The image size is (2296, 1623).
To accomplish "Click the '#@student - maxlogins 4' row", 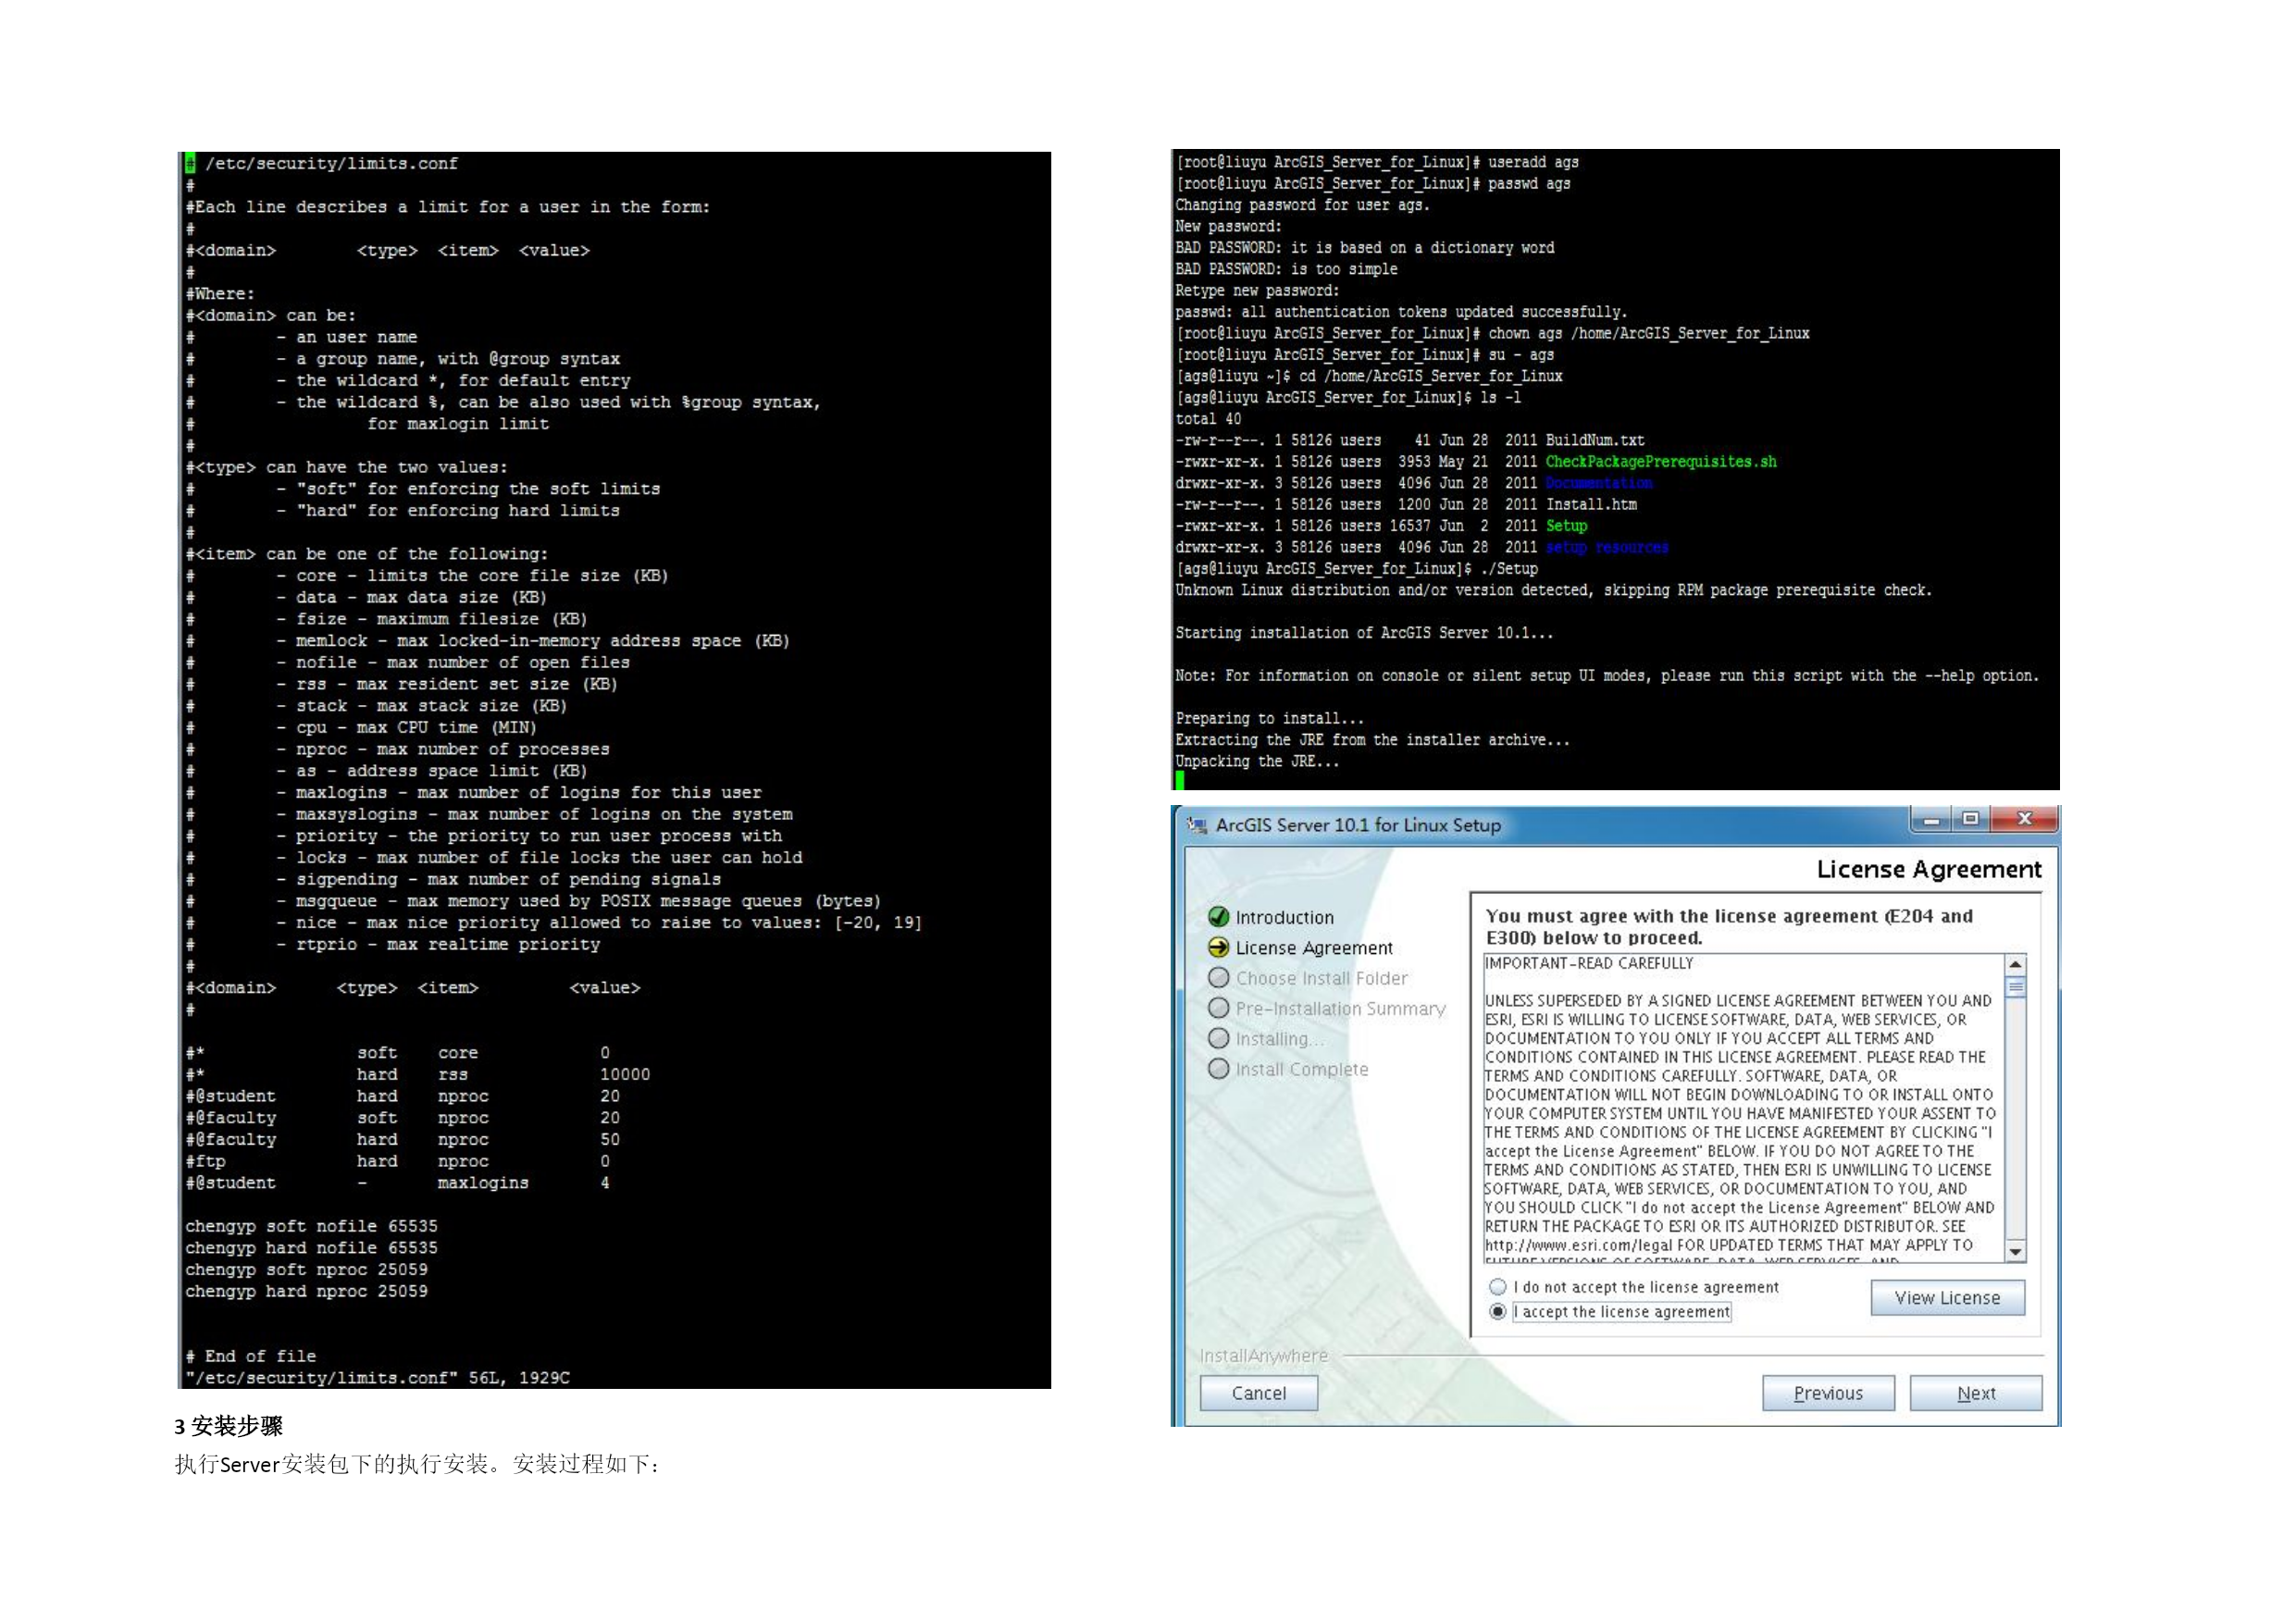I will coord(398,1183).
